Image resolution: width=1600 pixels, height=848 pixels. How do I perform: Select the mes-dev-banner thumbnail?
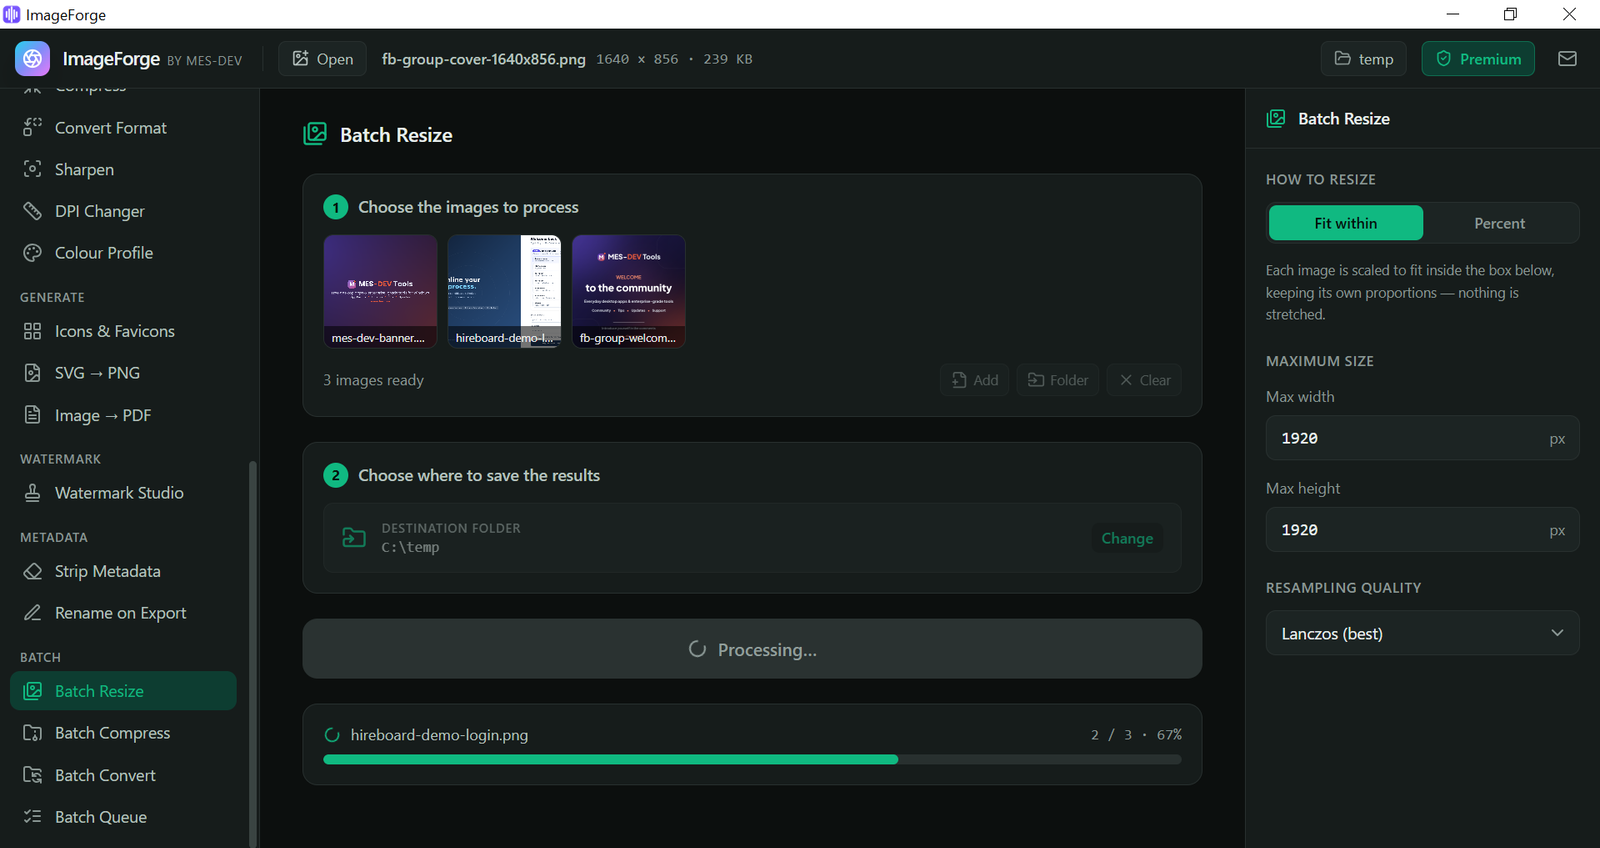coord(380,292)
